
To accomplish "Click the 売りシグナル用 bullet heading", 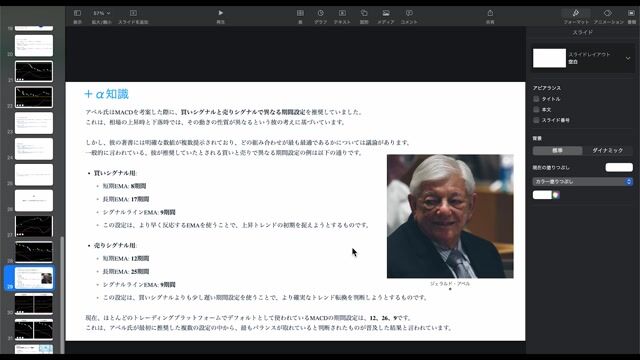I will click(115, 245).
